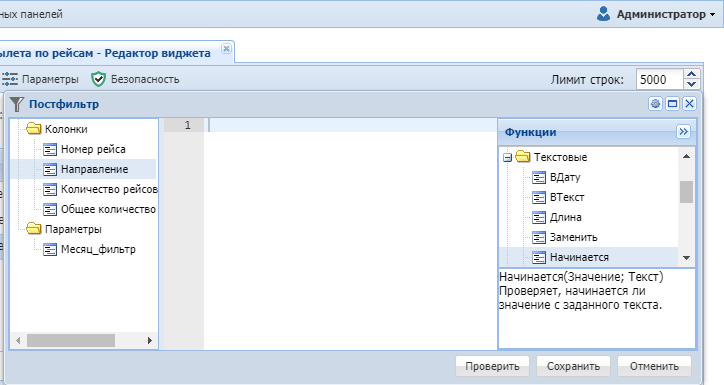Select the Месяц_фильтр parameter
The image size is (724, 385).
tap(98, 250)
